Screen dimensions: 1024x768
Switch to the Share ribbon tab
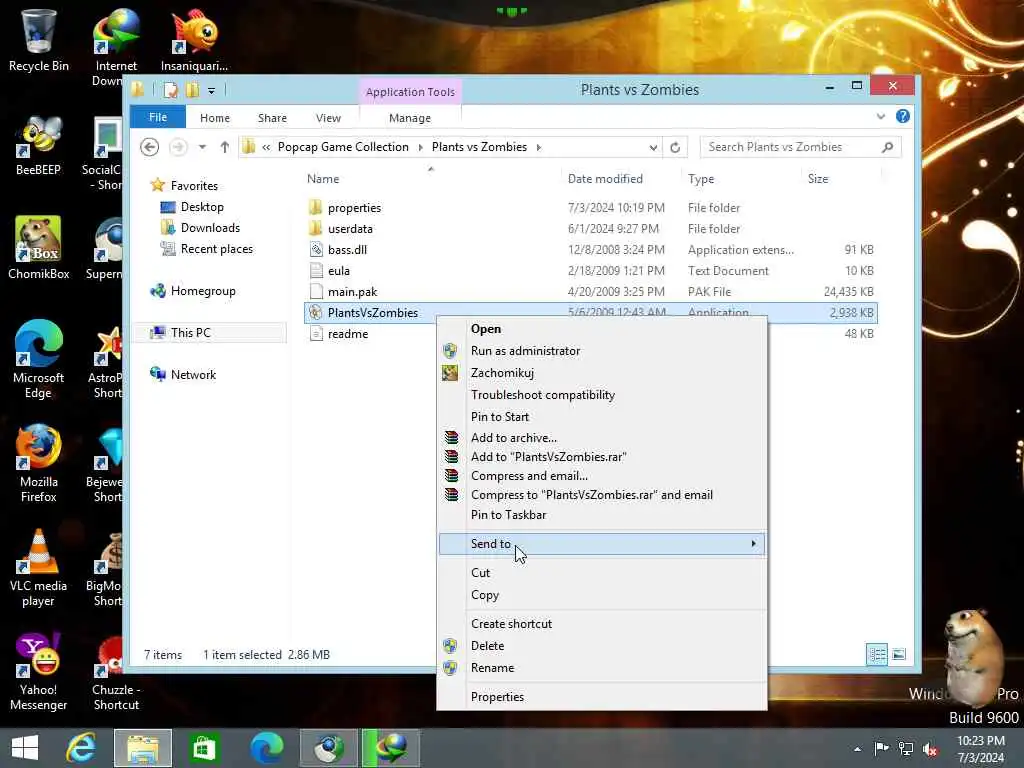coord(272,118)
